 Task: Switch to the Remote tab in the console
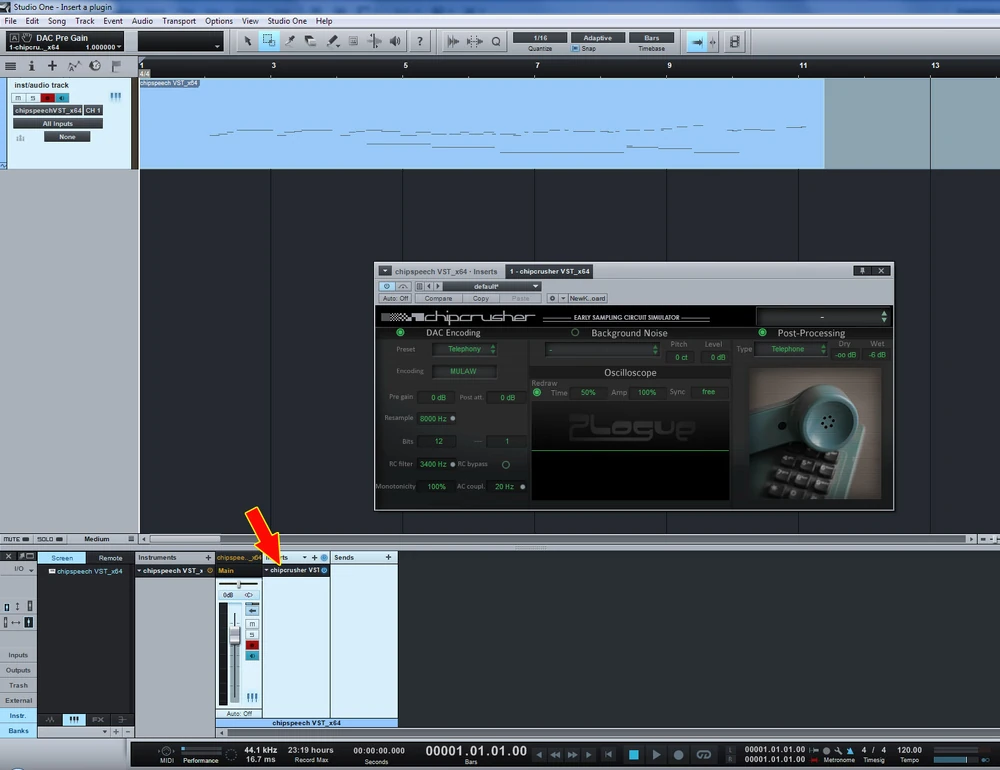coord(110,558)
